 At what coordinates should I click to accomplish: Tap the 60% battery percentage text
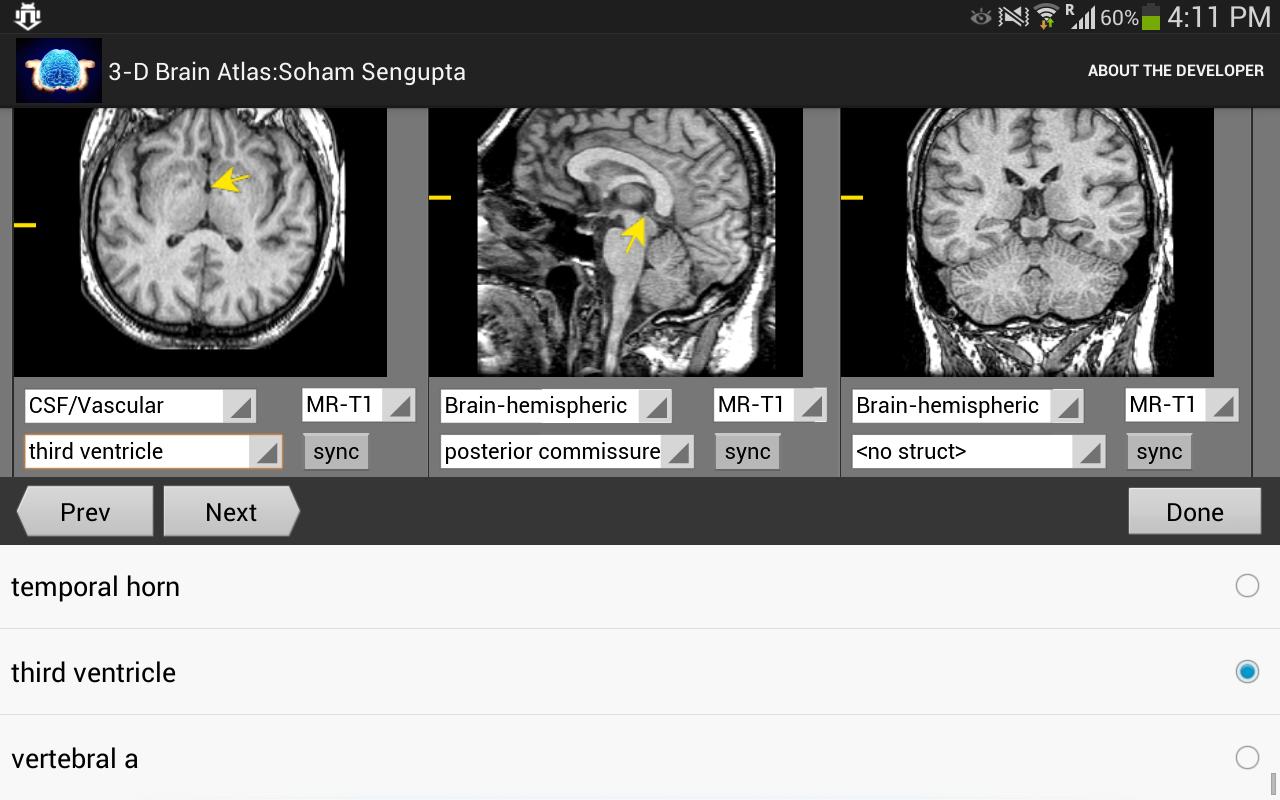point(1119,18)
